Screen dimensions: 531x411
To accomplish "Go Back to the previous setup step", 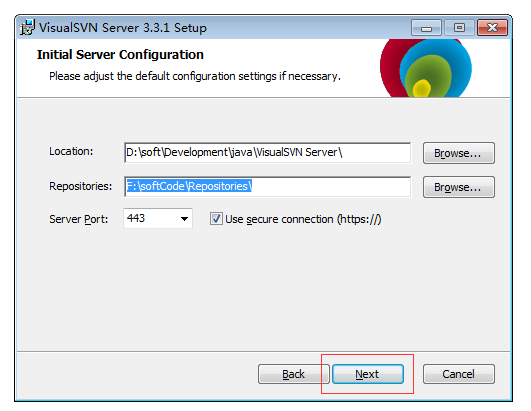I will coord(293,374).
